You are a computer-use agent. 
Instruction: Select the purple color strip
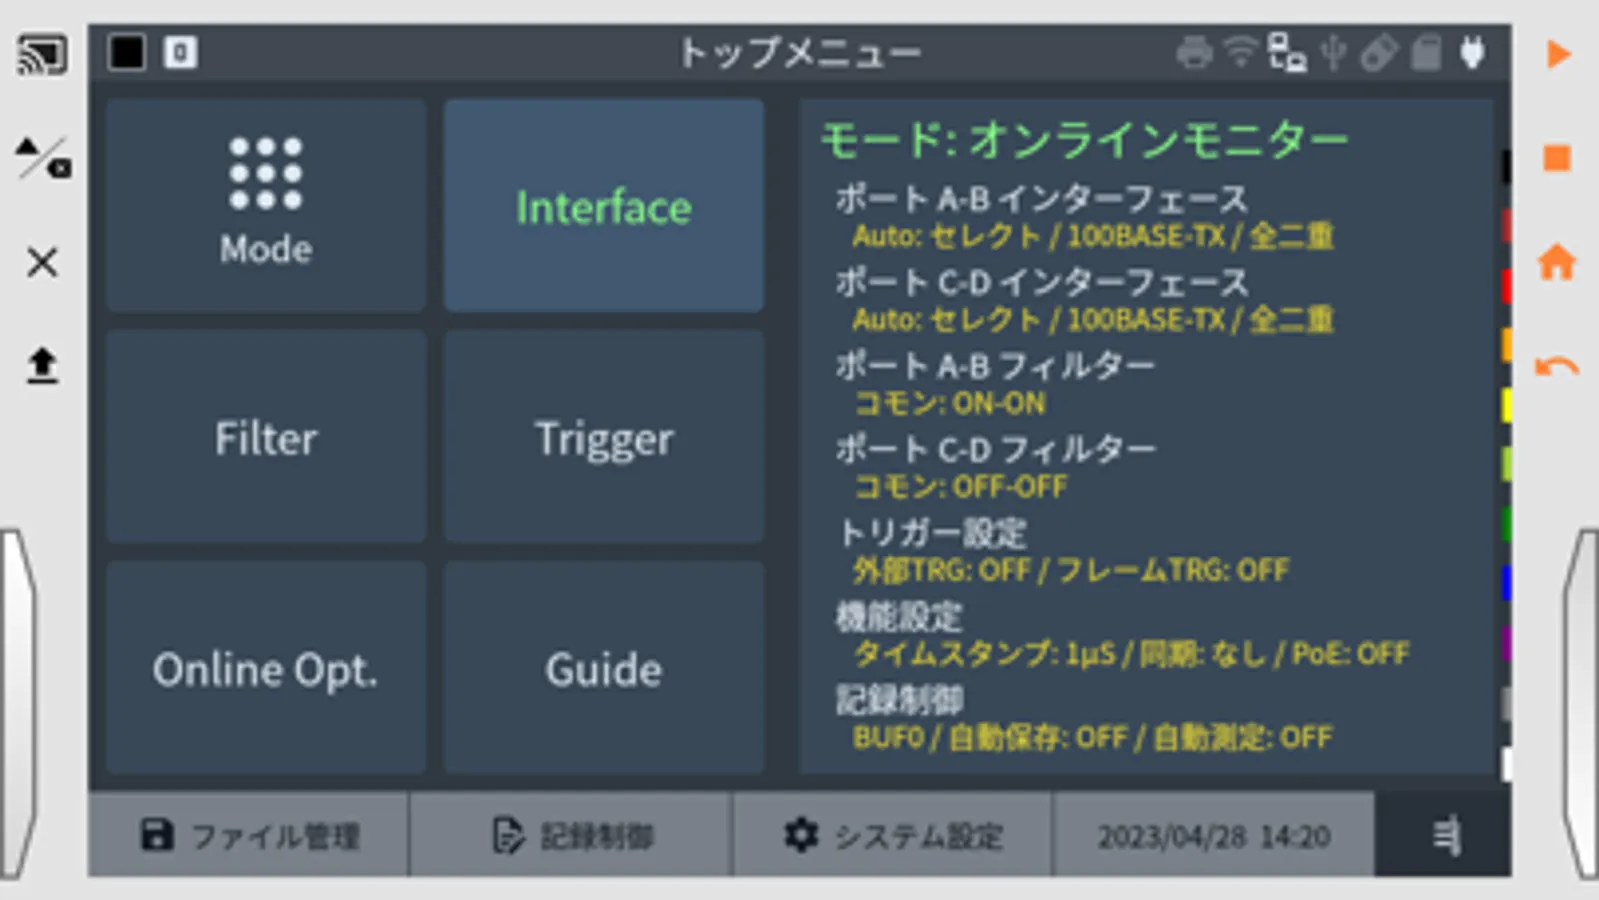tap(1506, 642)
